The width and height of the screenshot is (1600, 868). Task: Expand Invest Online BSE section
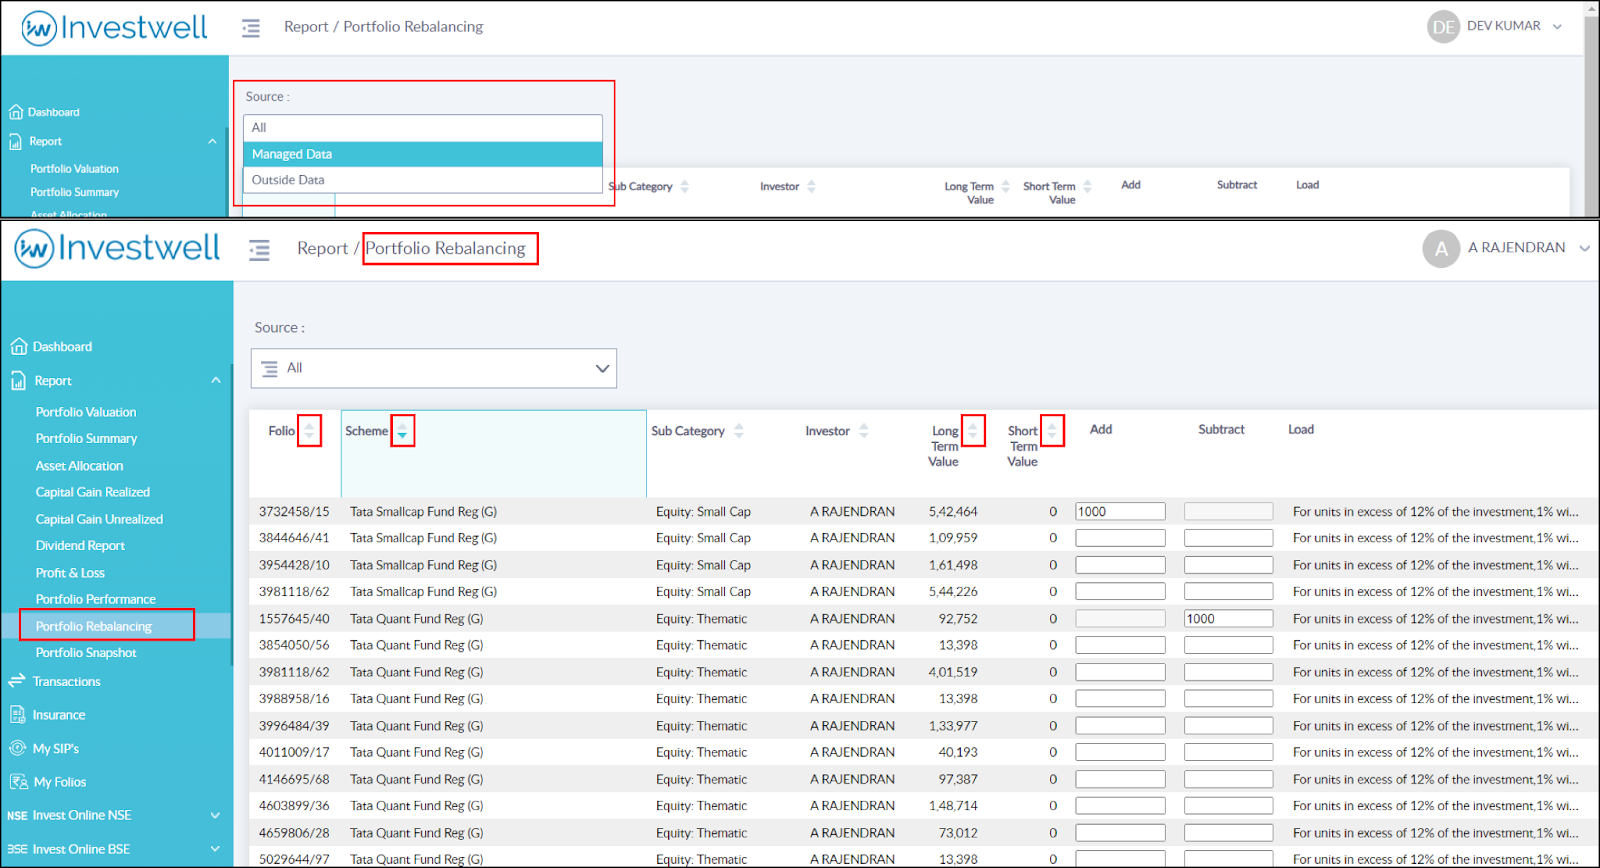(215, 849)
